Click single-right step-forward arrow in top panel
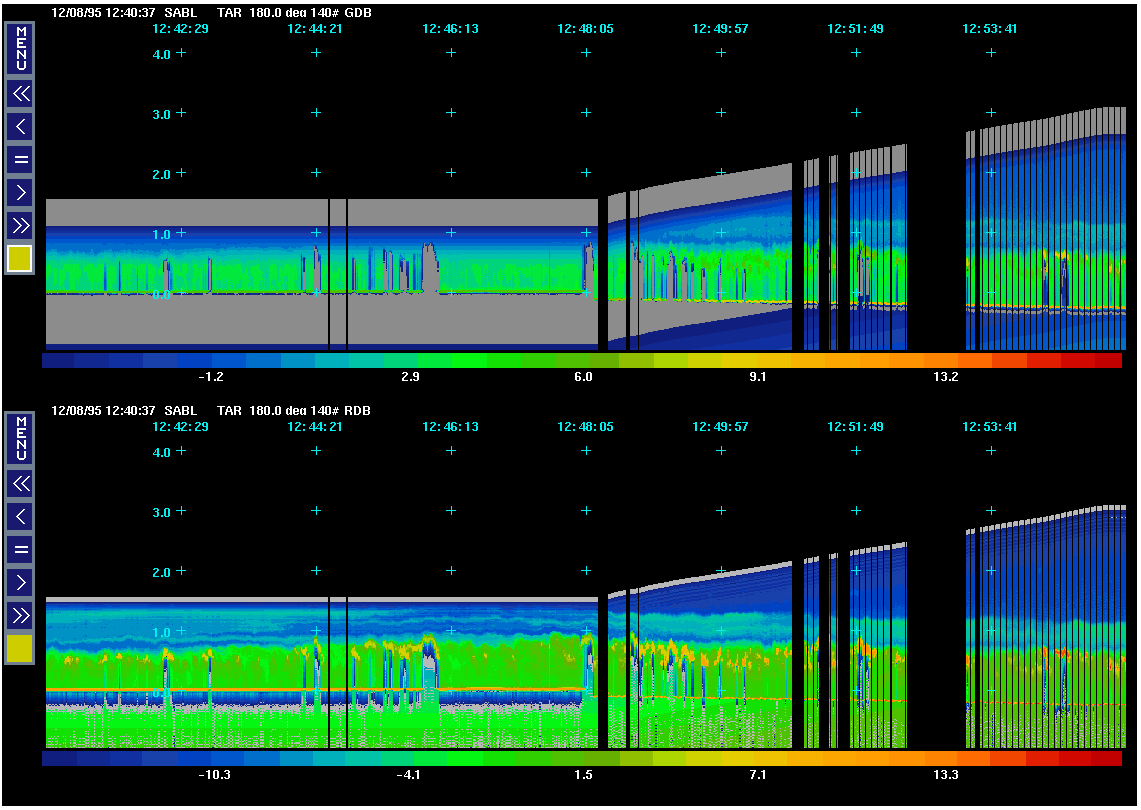The height and width of the screenshot is (810, 1141). pyautogui.click(x=20, y=192)
